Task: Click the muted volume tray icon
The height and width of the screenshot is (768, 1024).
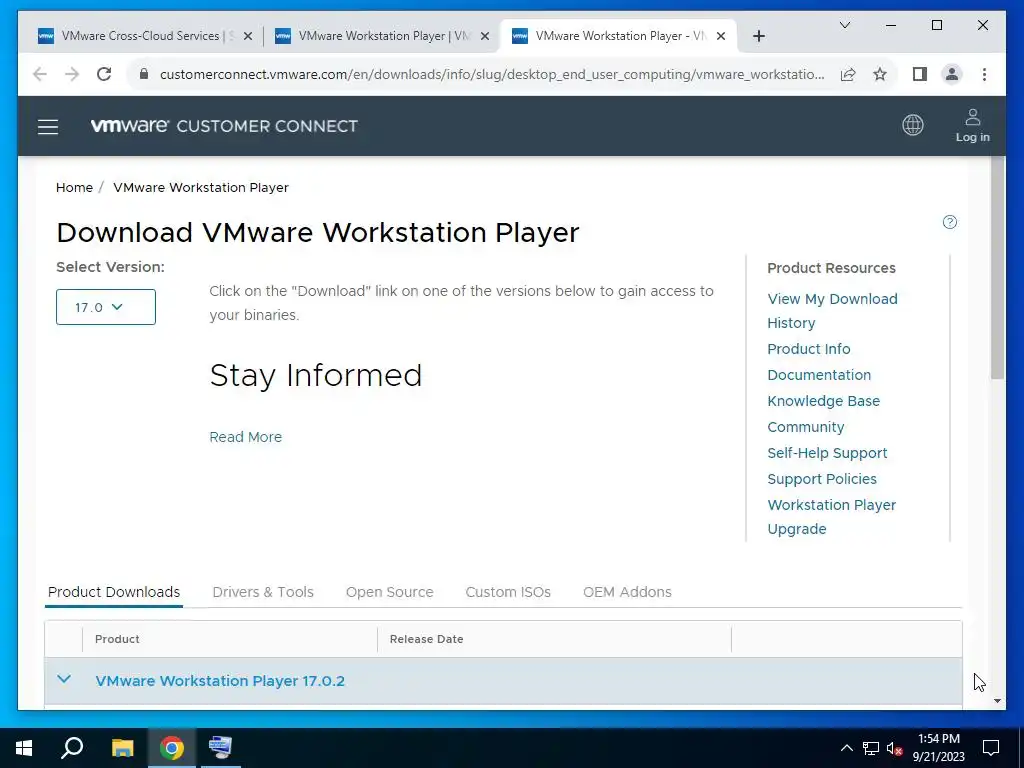Action: click(x=895, y=748)
